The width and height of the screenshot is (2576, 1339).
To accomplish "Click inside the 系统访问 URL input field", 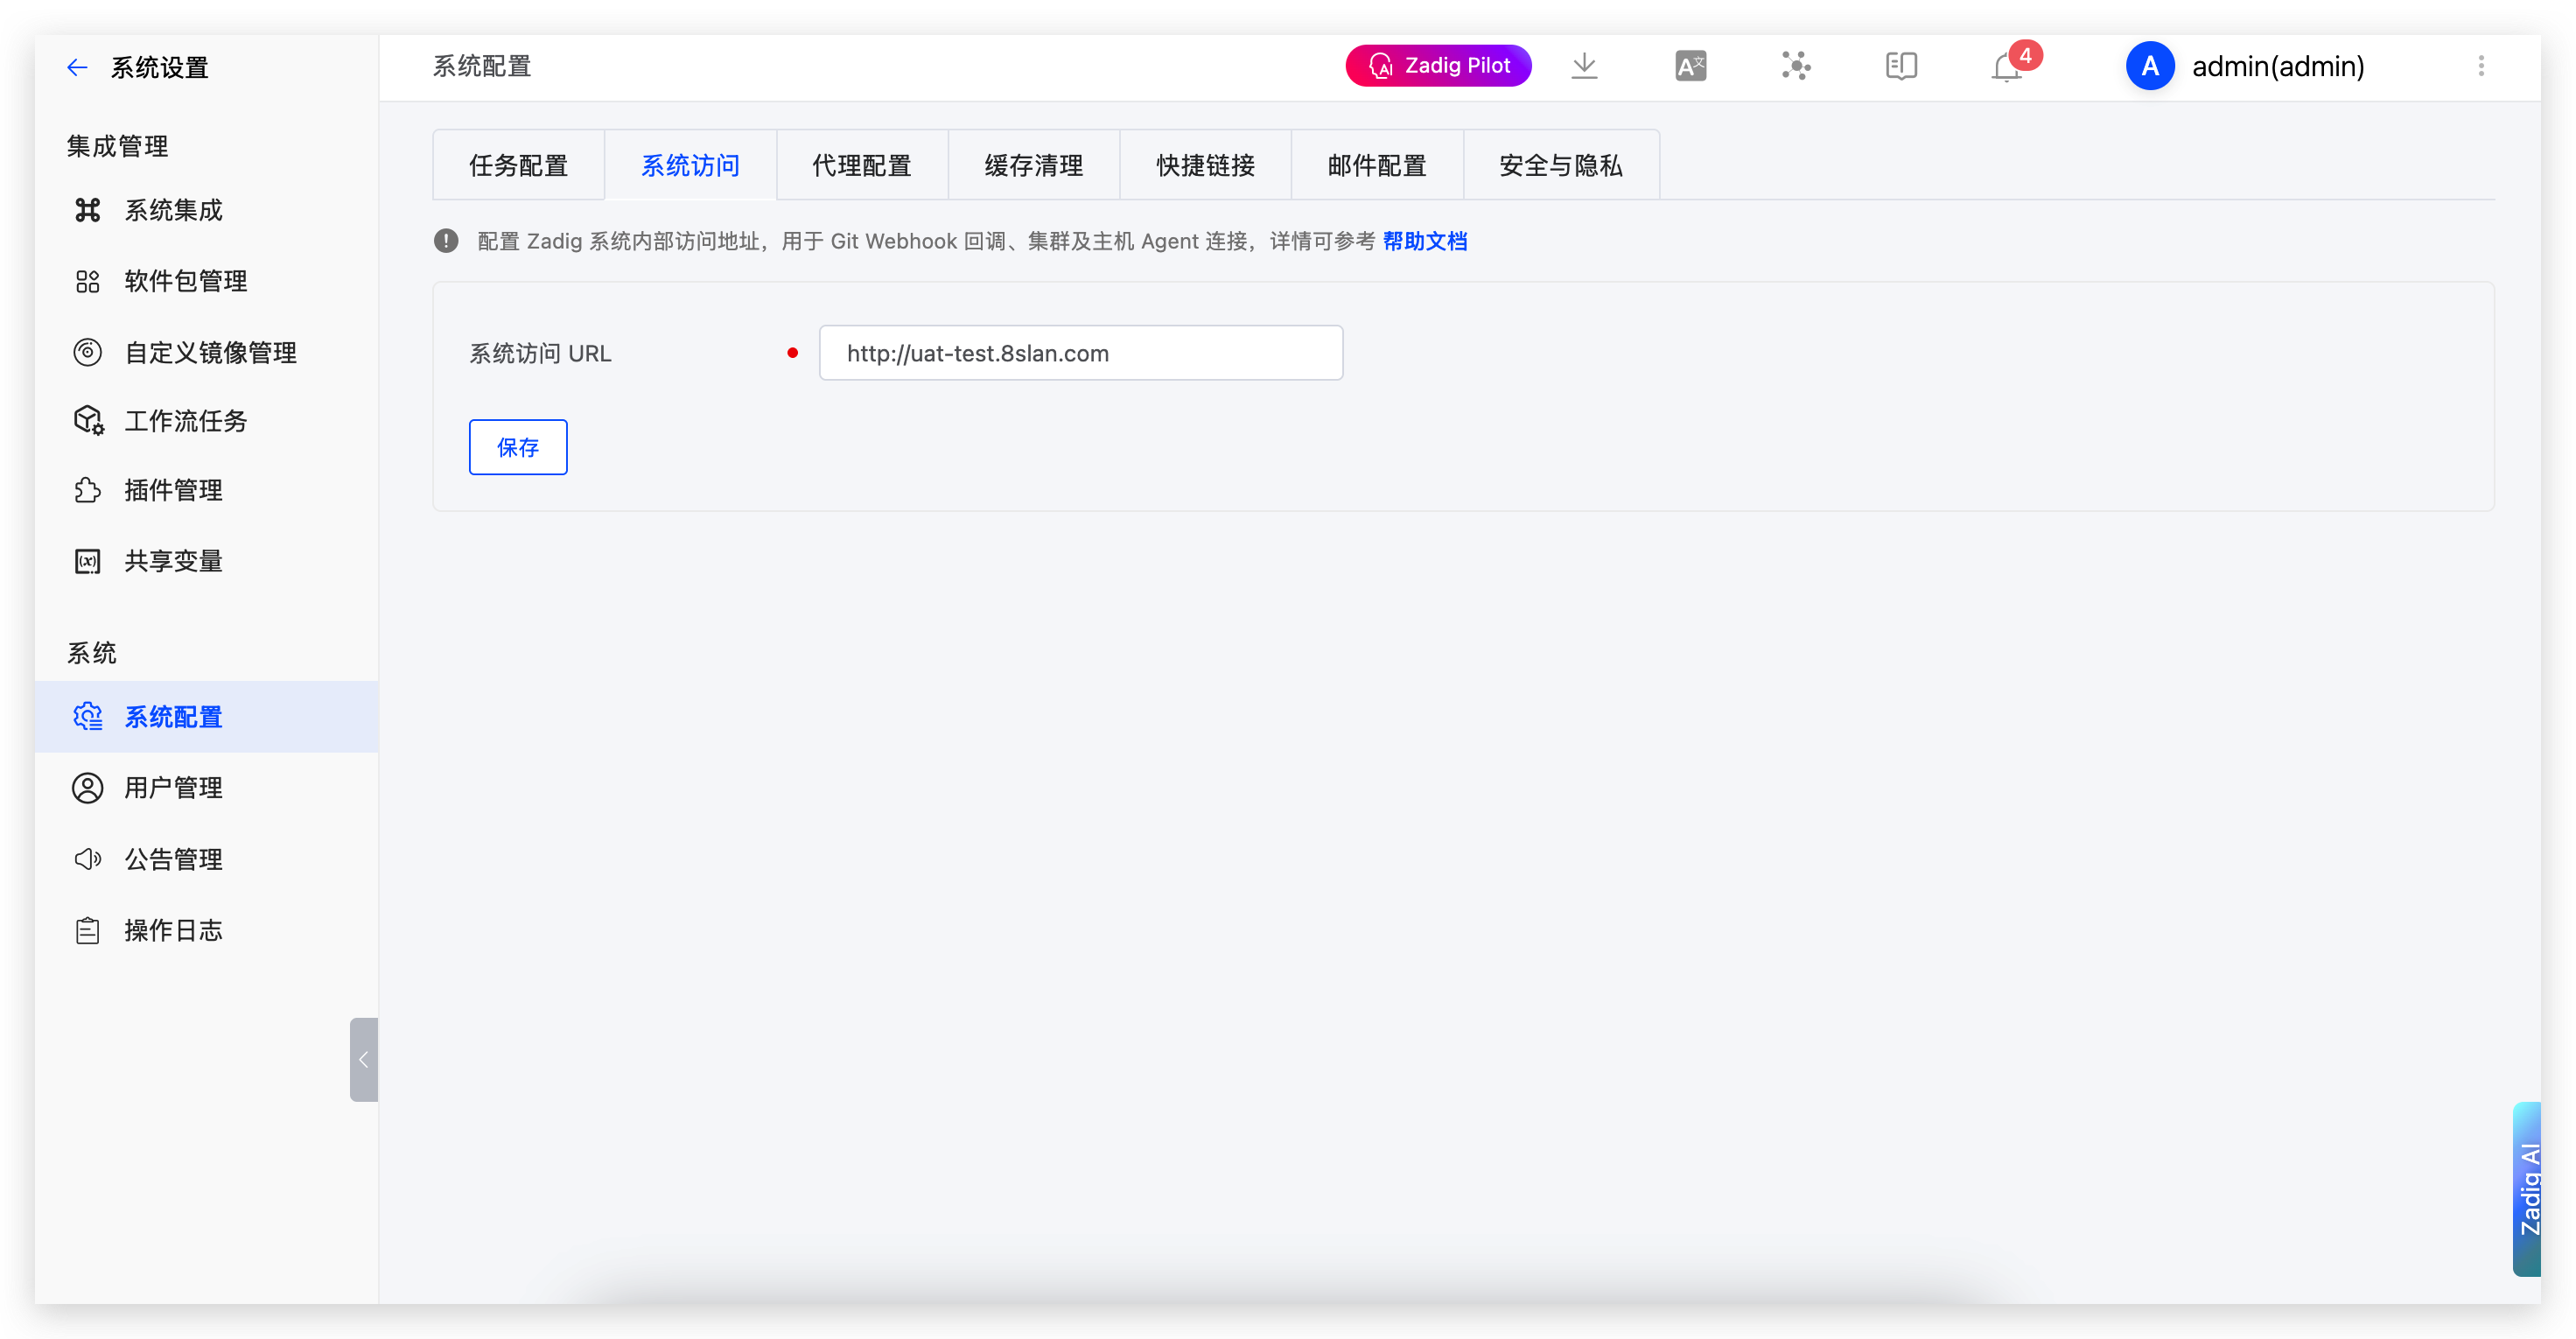I will pos(1080,352).
